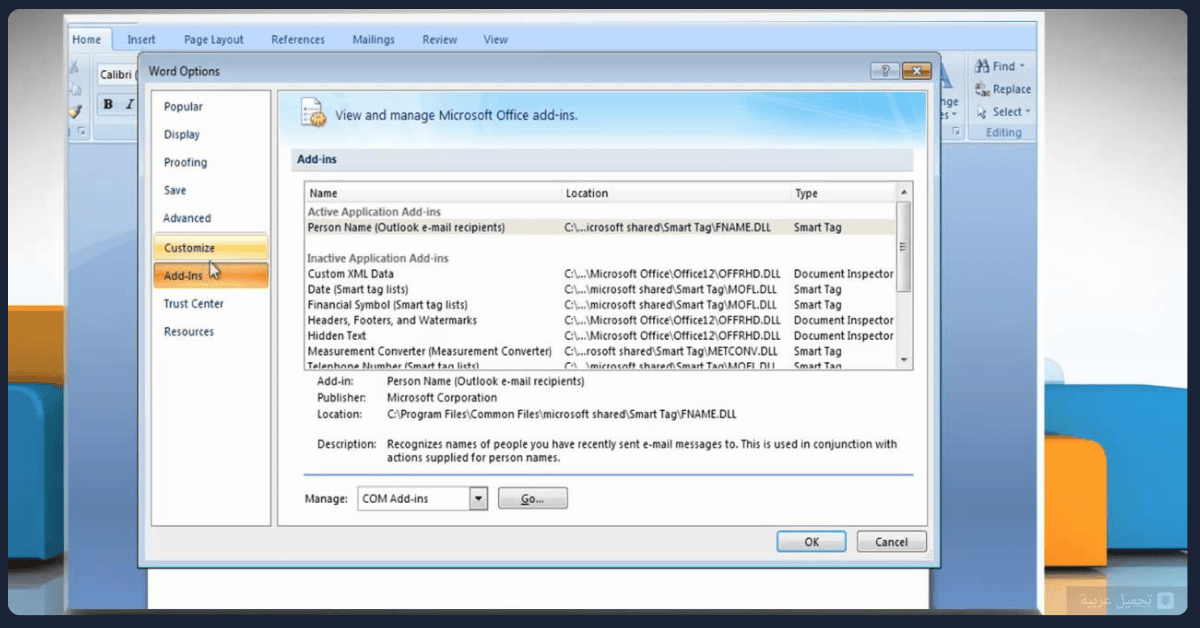Switch to the Home ribbon tab
Image resolution: width=1200 pixels, height=628 pixels.
point(87,40)
